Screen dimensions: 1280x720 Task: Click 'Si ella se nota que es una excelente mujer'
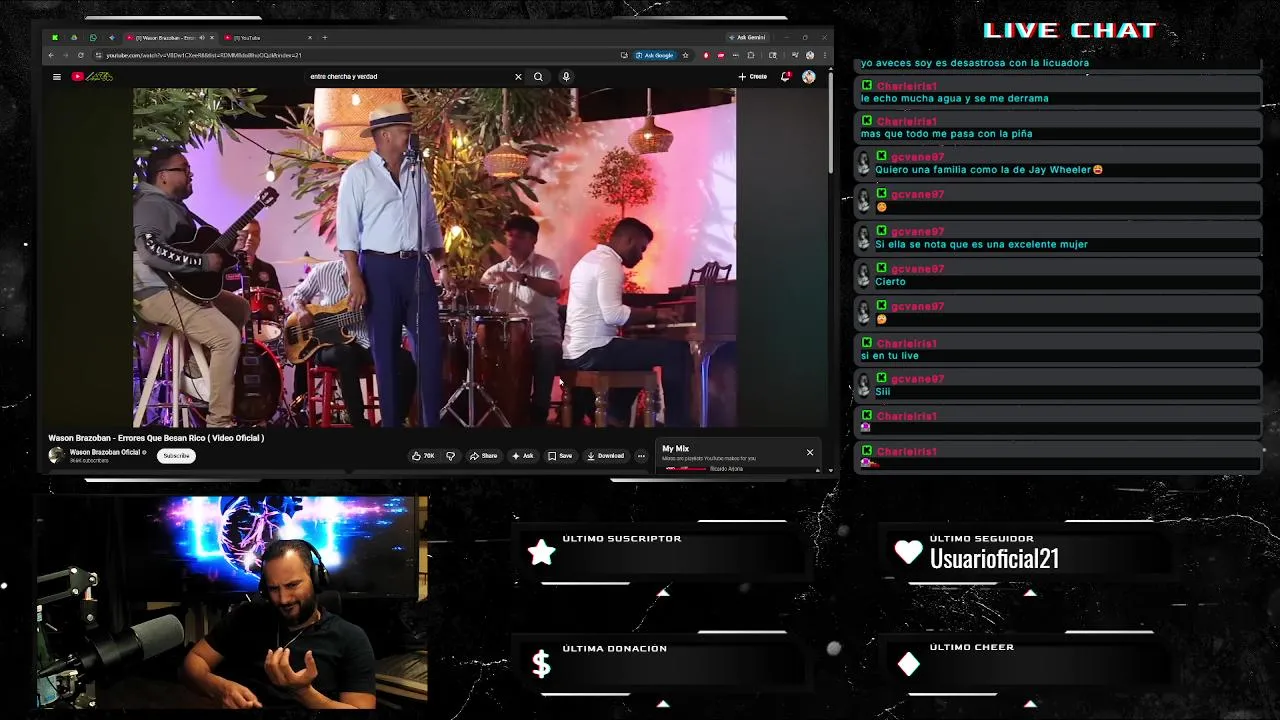point(981,245)
